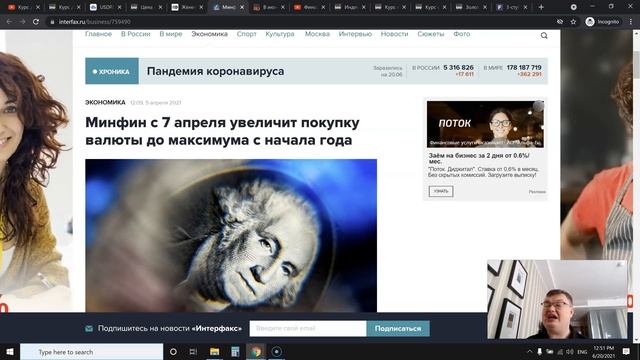Click the address bar URL

95,22
